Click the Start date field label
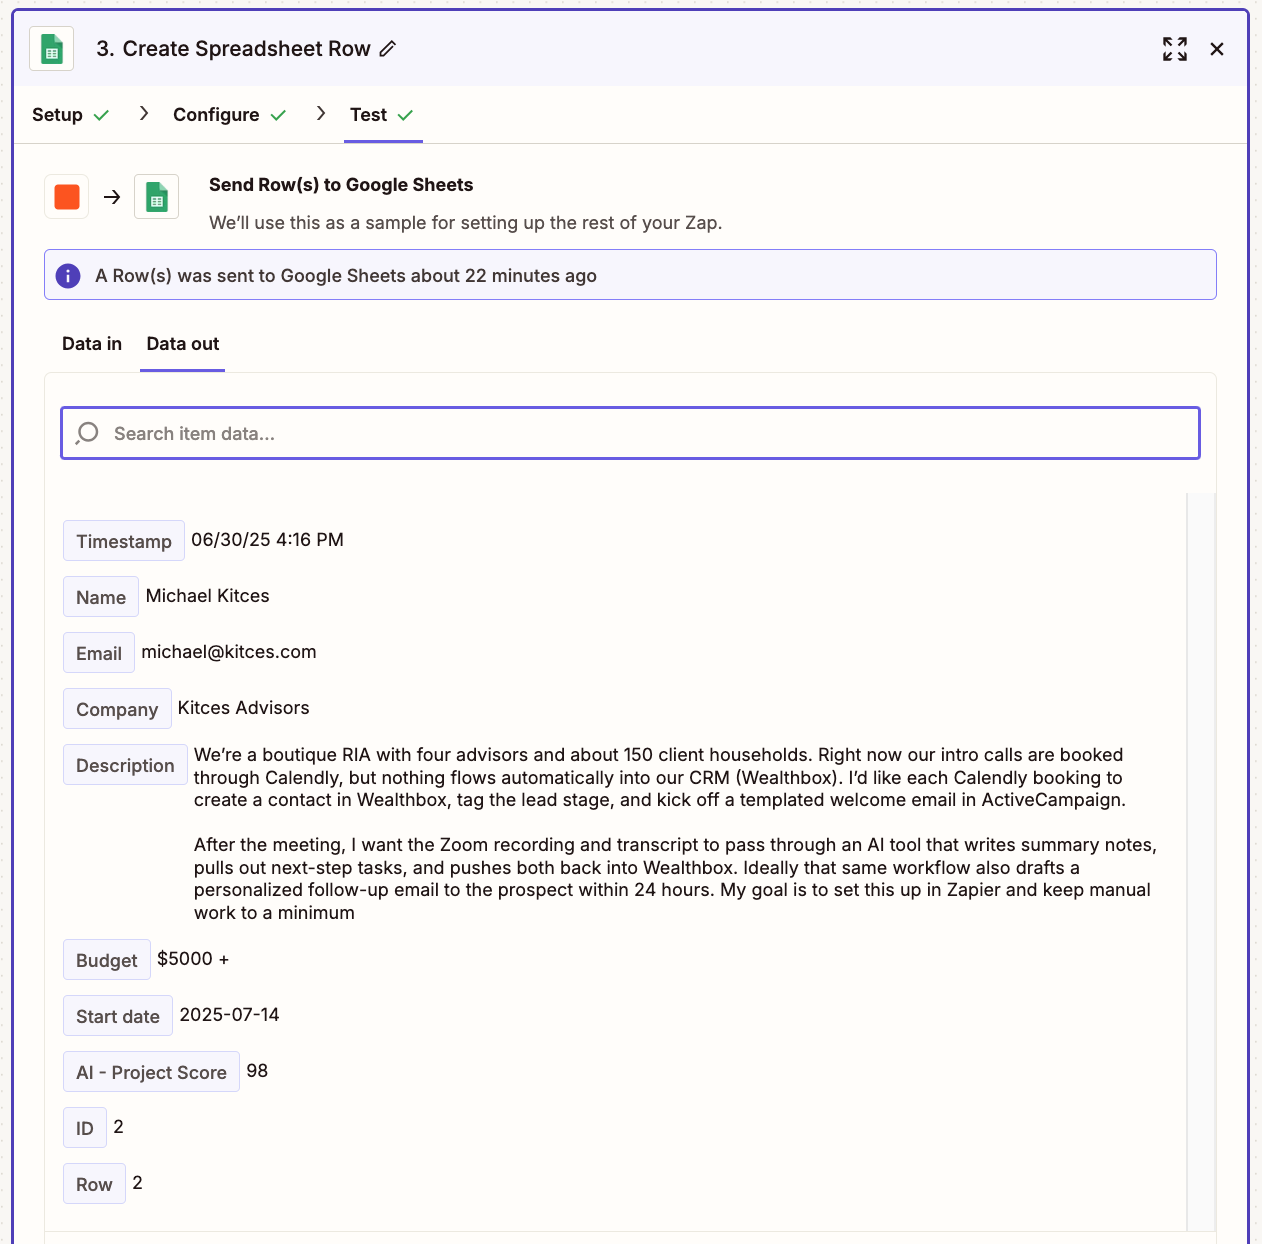The width and height of the screenshot is (1262, 1244). [x=118, y=1016]
